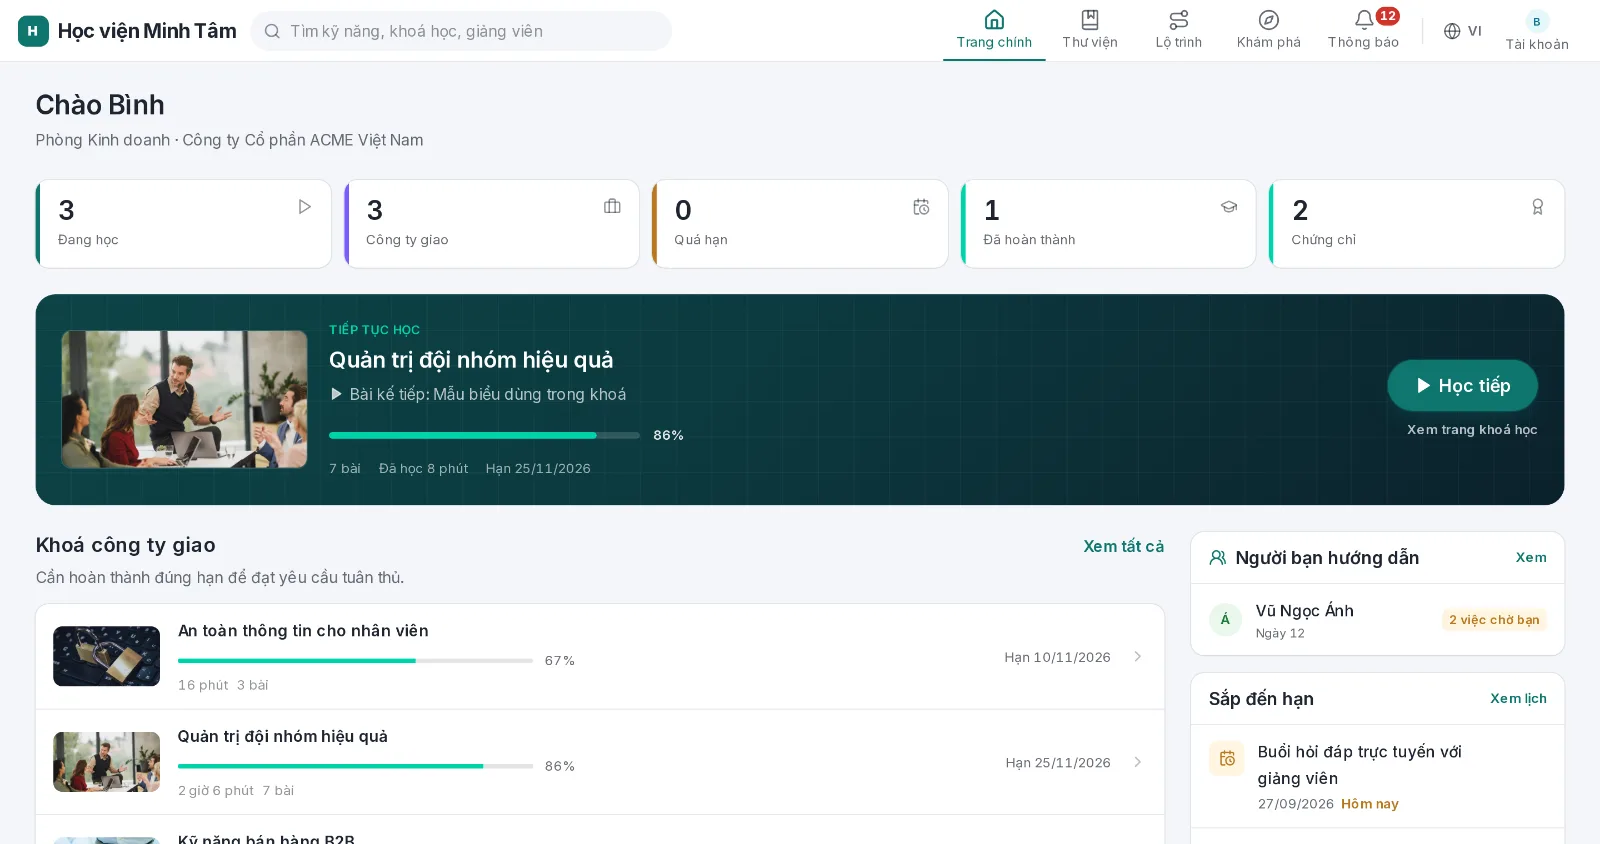The image size is (1600, 844).
Task: Click the course search input field
Action: click(461, 31)
